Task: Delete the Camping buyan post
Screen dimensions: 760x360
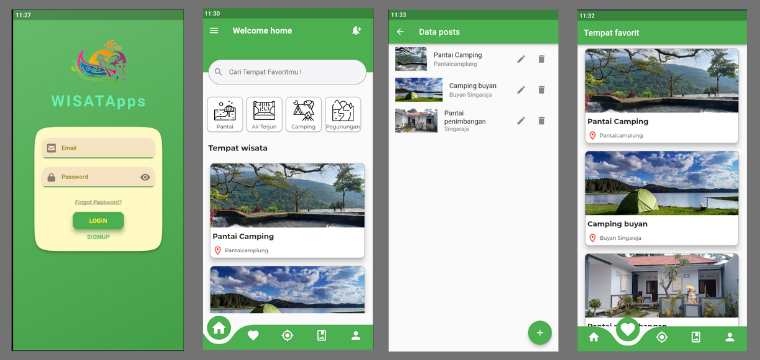Action: 541,90
